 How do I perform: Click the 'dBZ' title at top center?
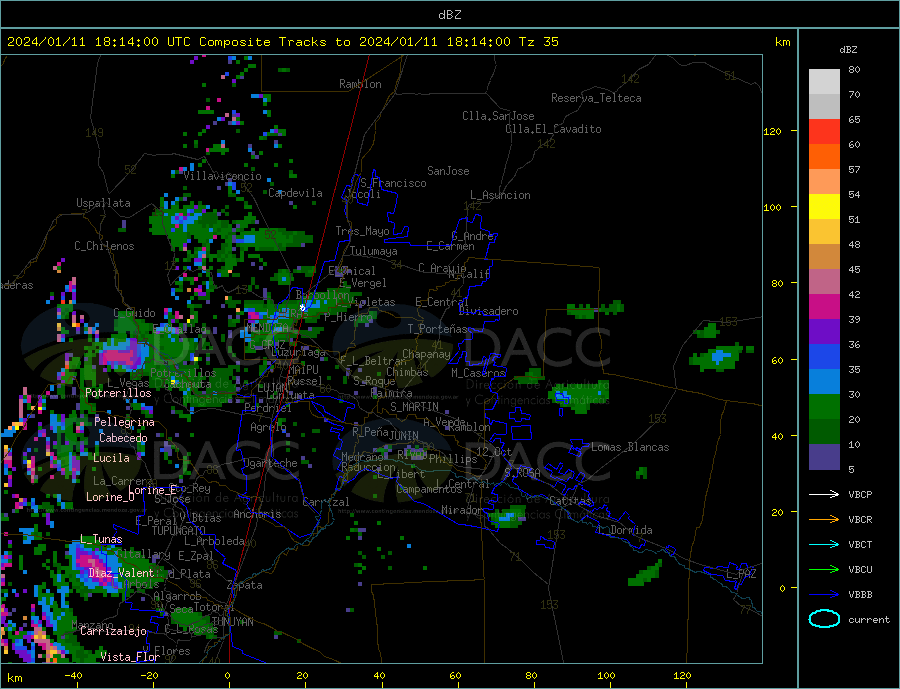449,15
